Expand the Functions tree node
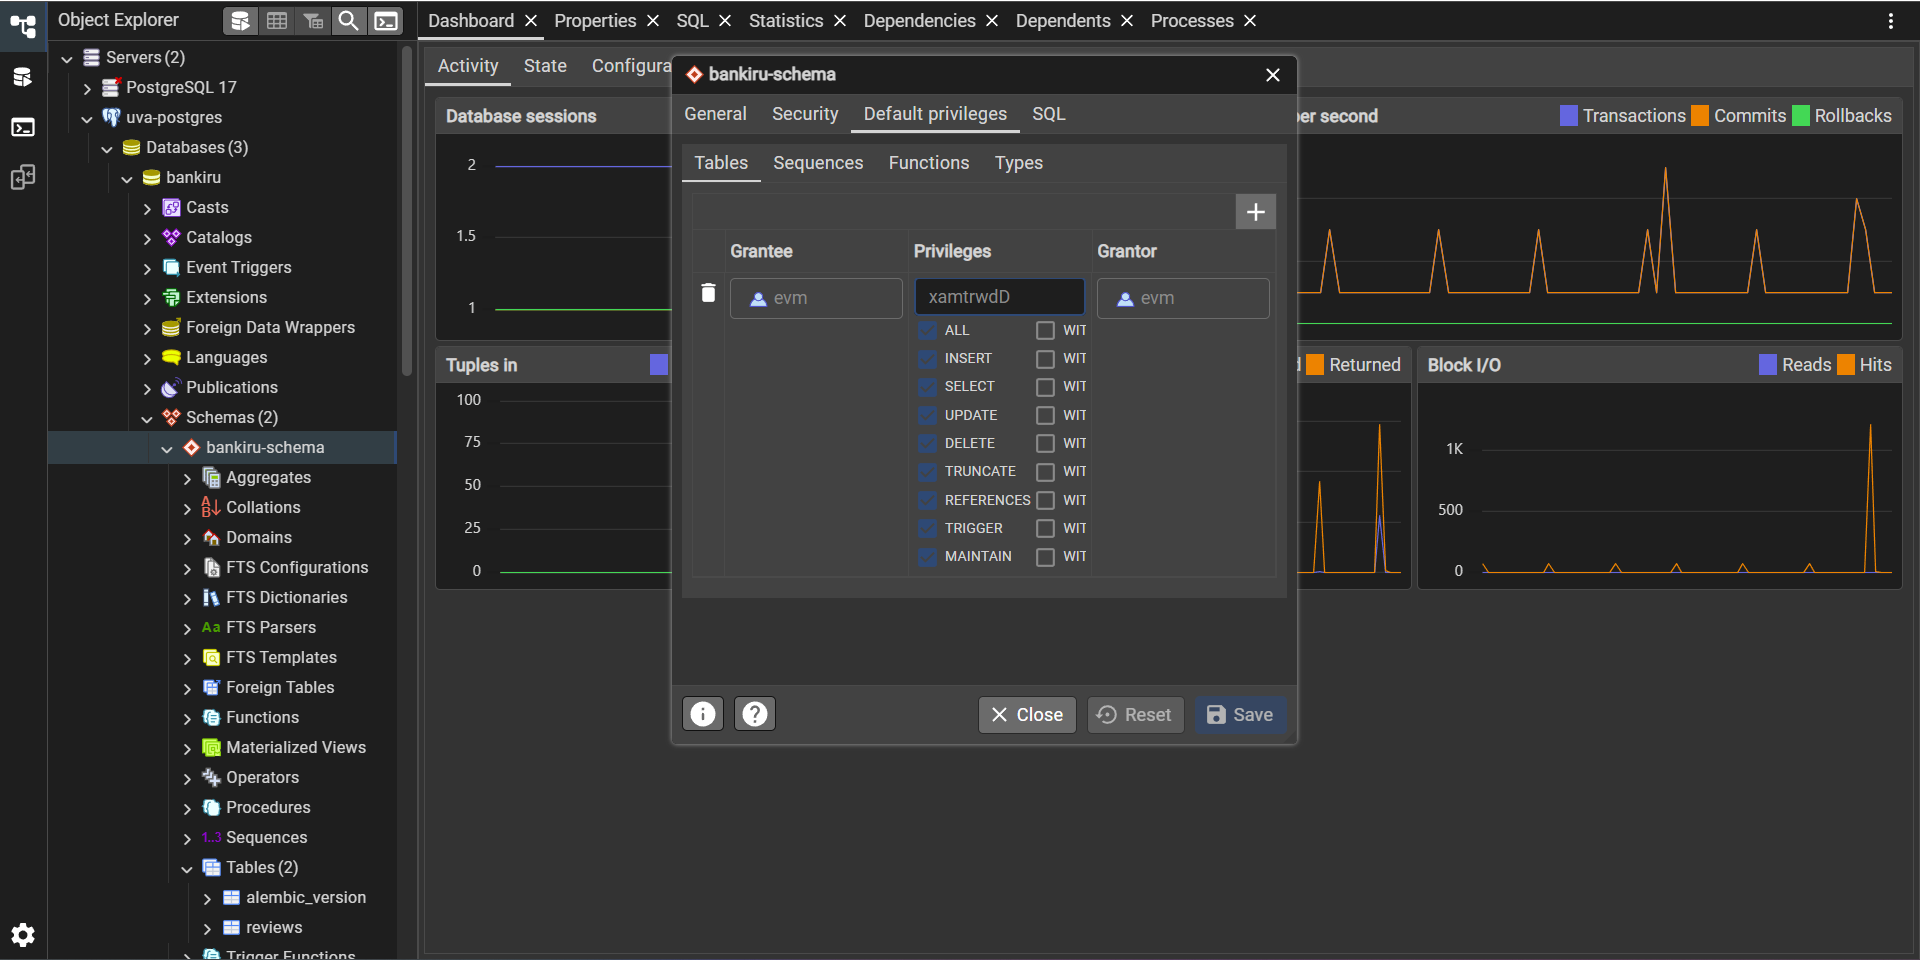Screen dimensions: 1920x960 click(187, 719)
